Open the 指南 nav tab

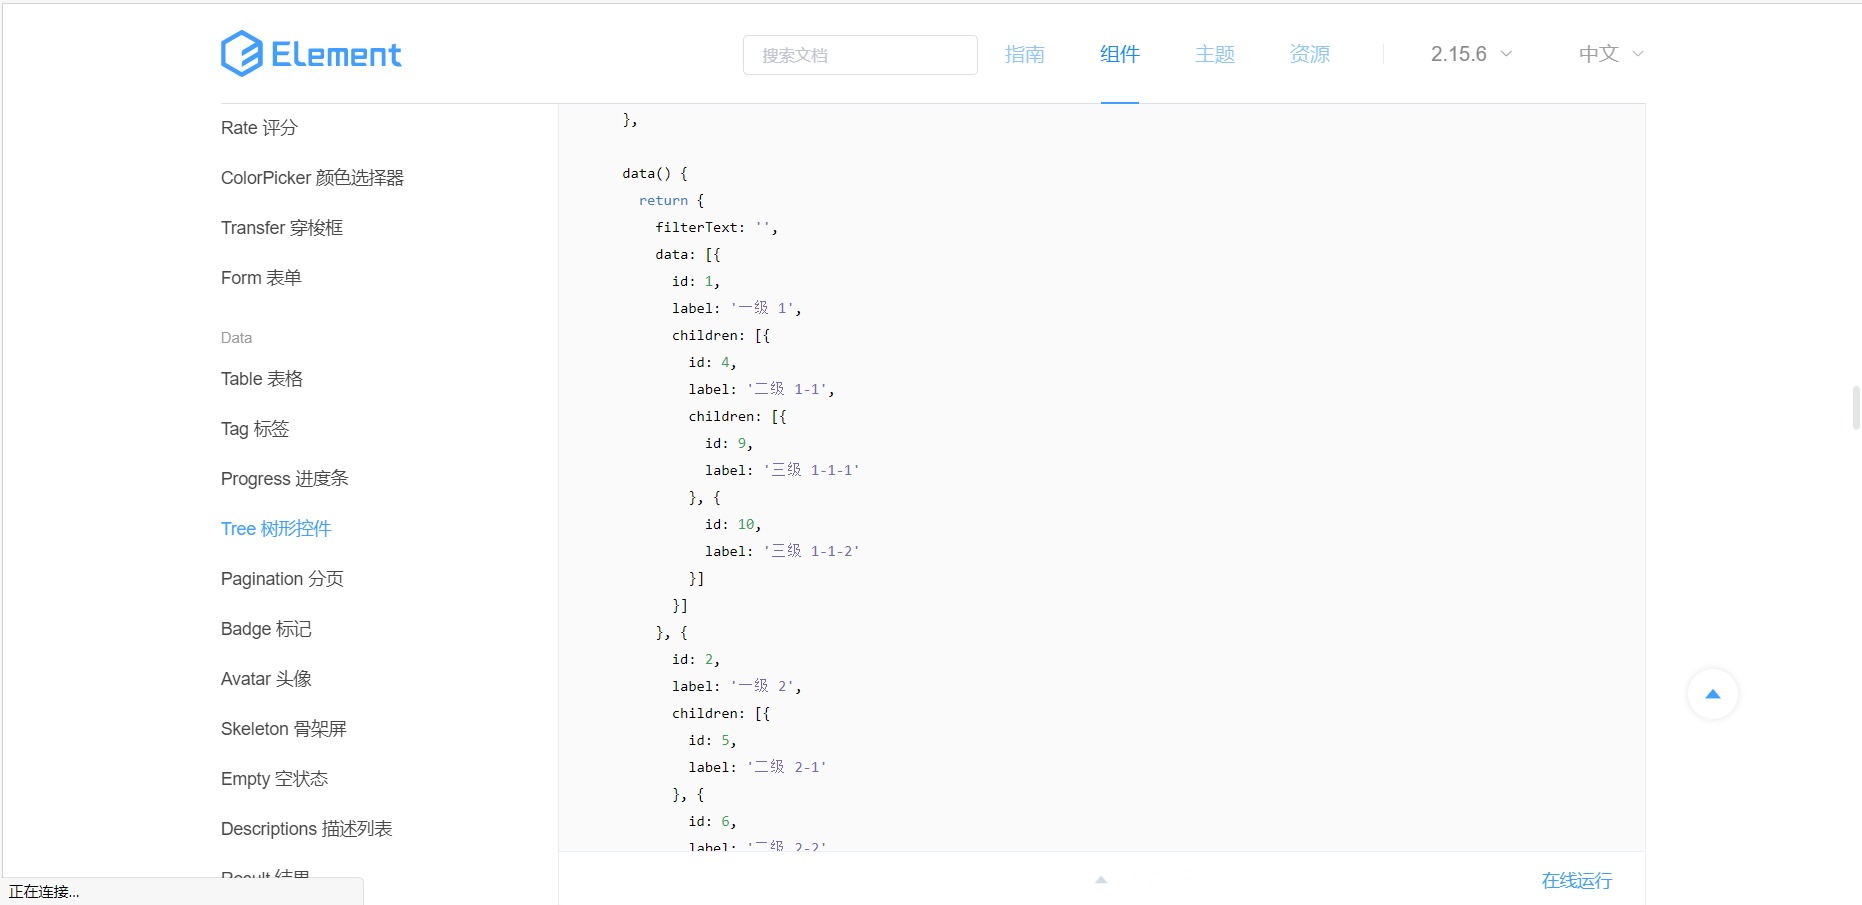click(x=1024, y=54)
